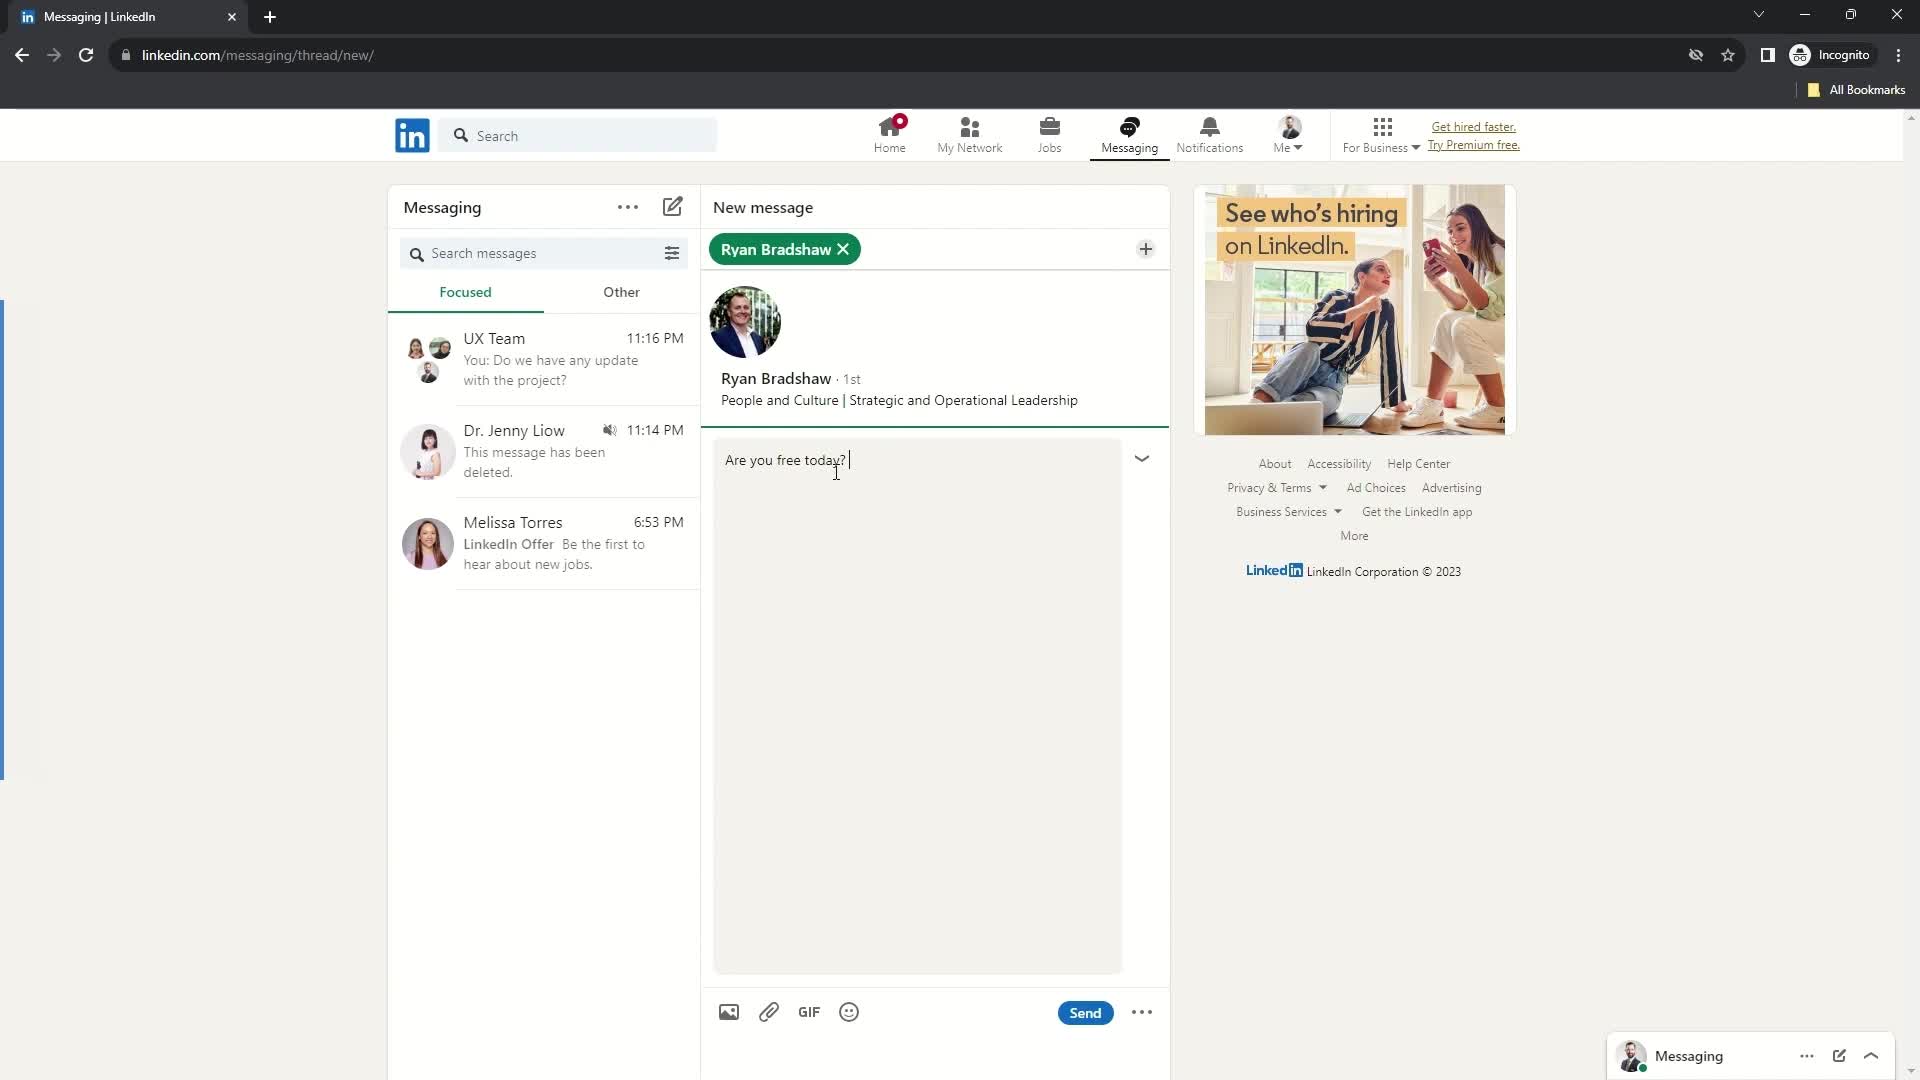Click Try Premium free link
1920x1080 pixels.
(x=1473, y=145)
